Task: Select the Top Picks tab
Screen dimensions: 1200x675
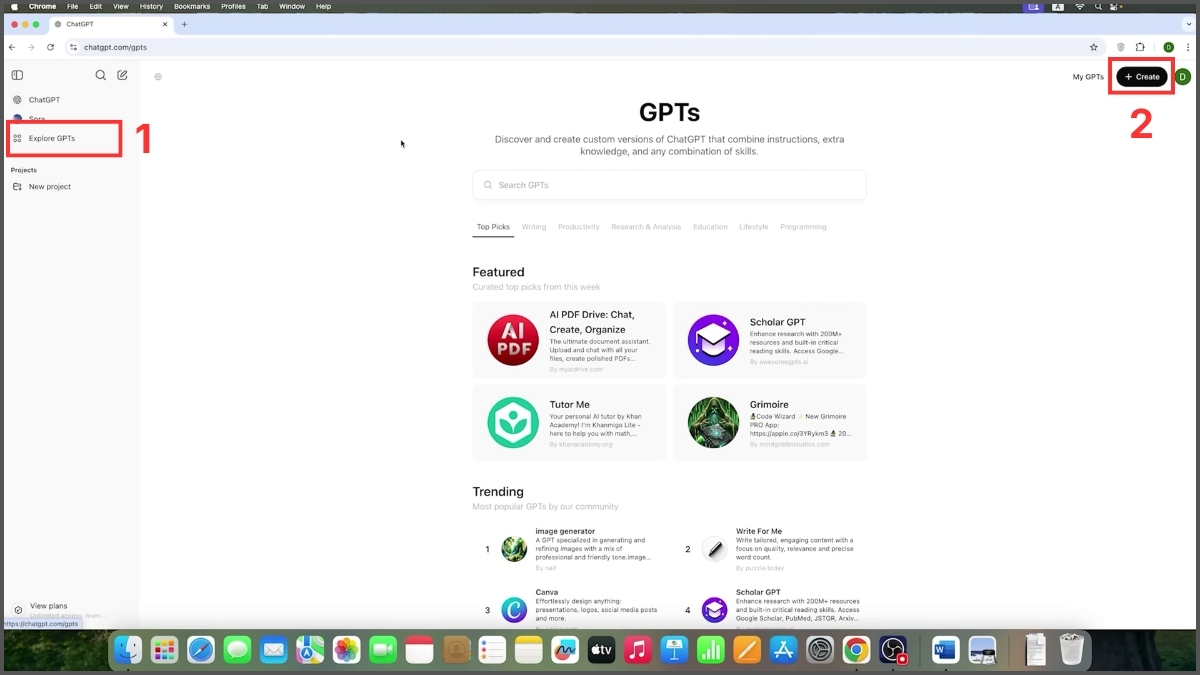Action: click(493, 227)
